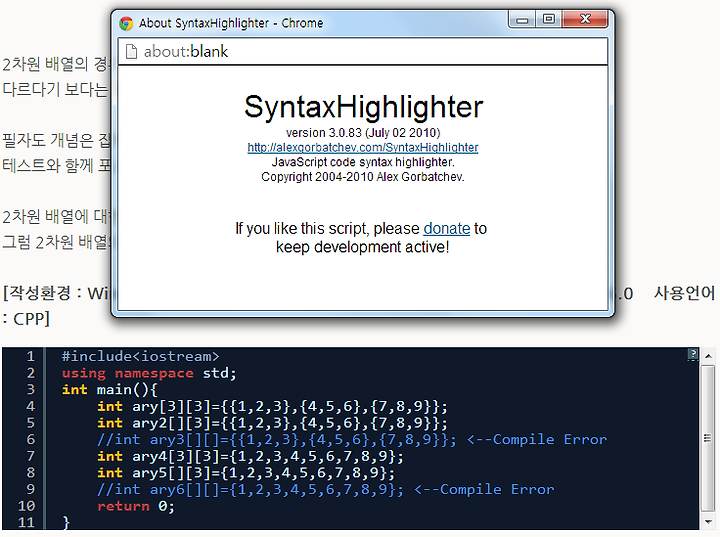Screen dimensions: 720x537
Task: Click the 'using namespace std;' code line
Action: [x=149, y=373]
